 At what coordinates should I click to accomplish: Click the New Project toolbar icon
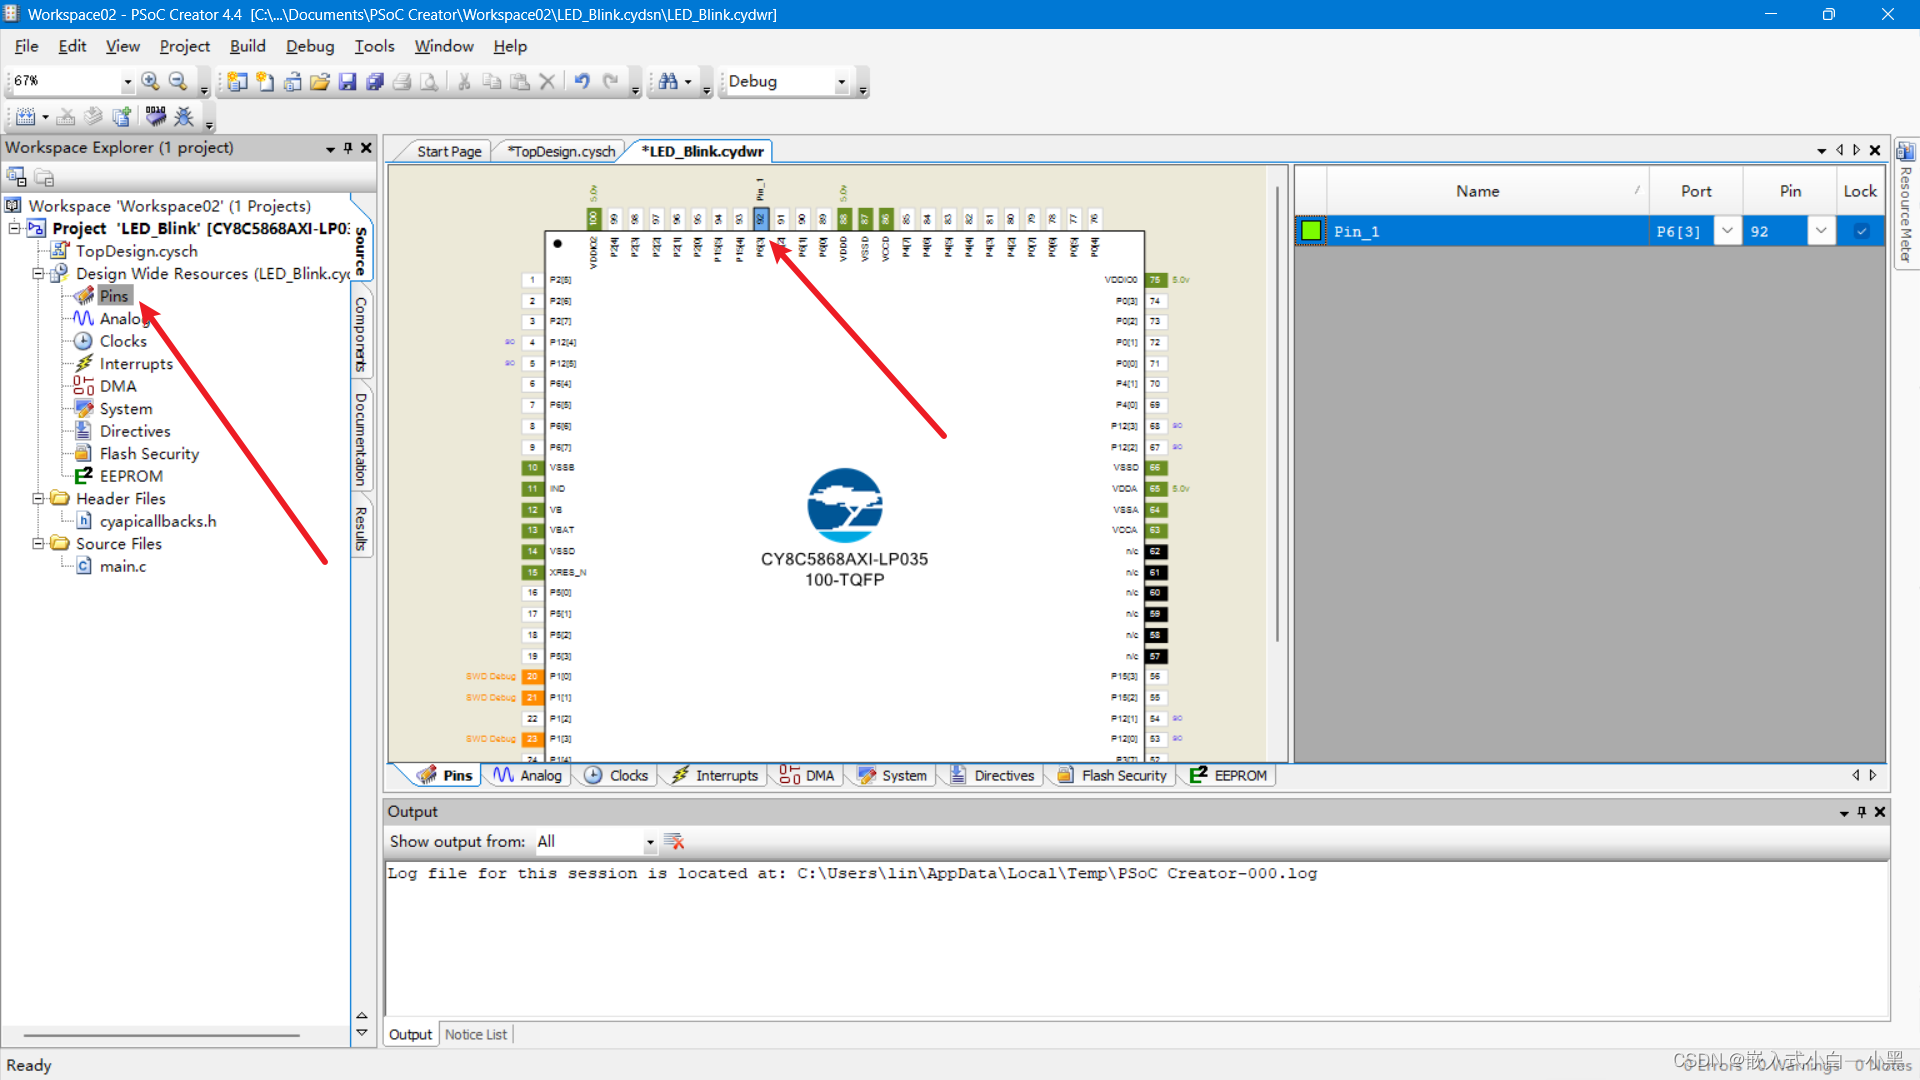point(237,82)
